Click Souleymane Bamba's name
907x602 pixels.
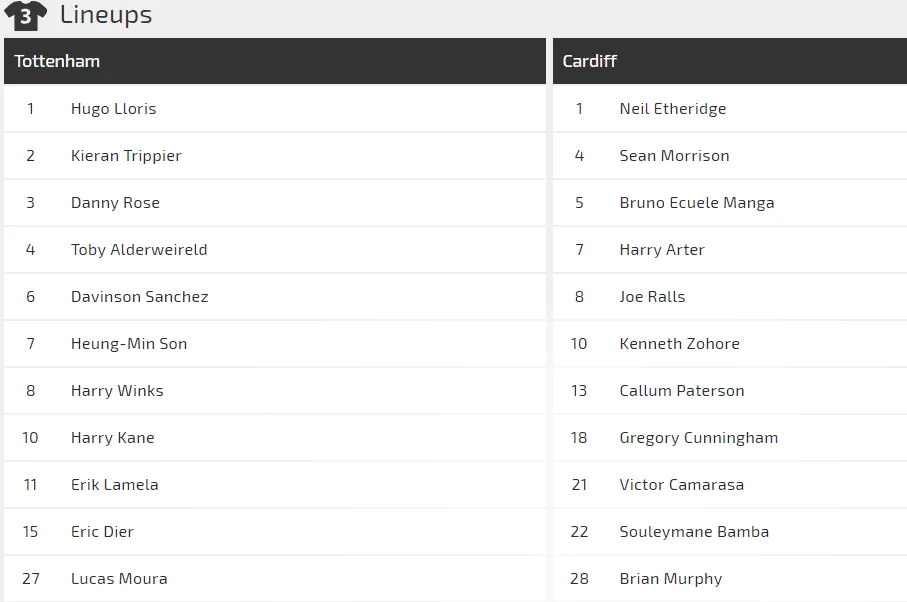click(694, 532)
